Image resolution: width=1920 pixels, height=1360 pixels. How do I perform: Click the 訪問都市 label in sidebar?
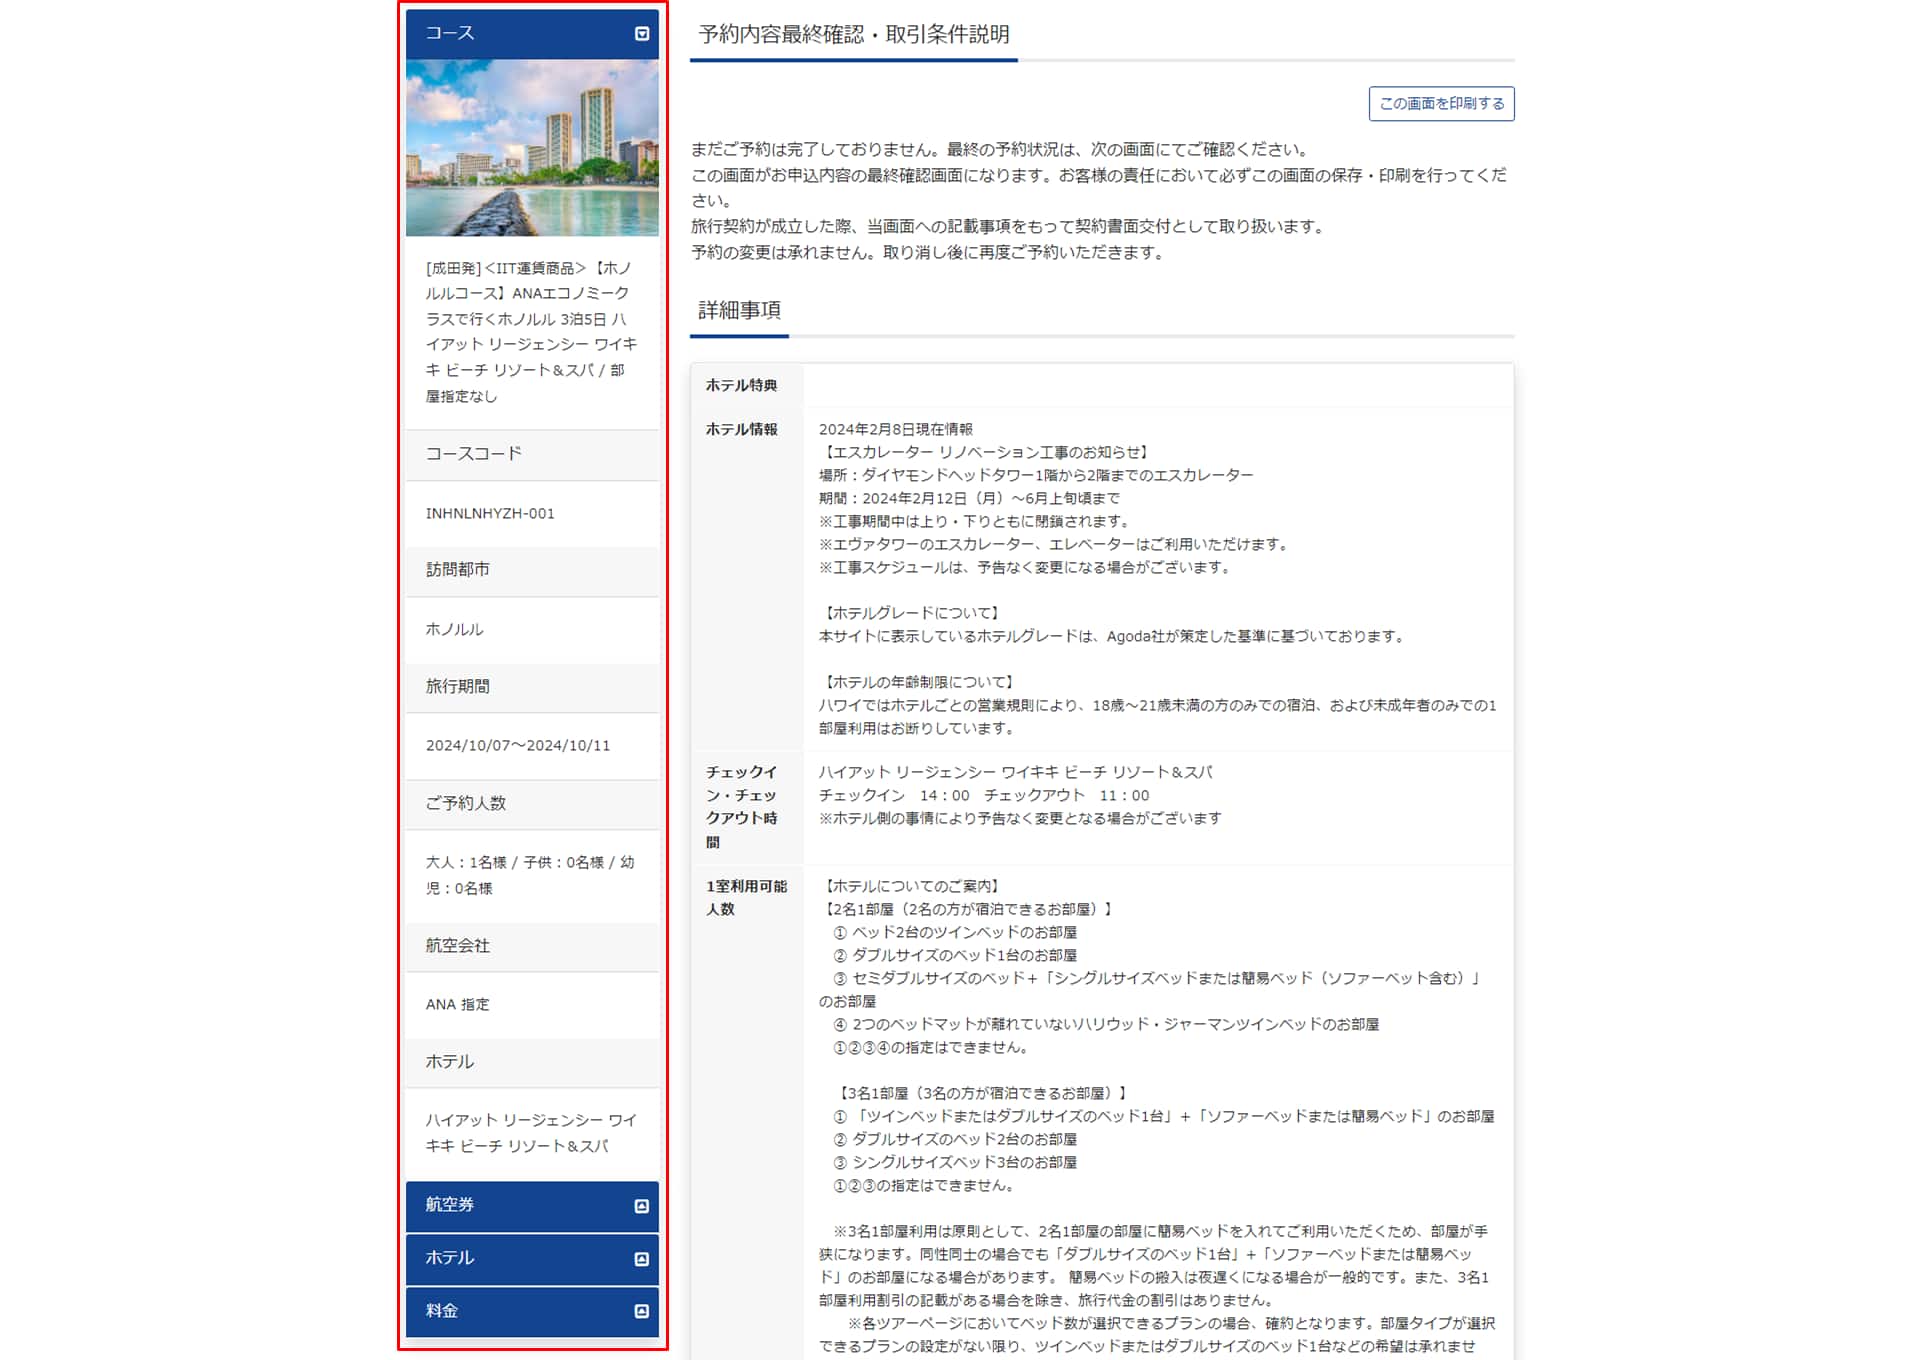pos(458,570)
